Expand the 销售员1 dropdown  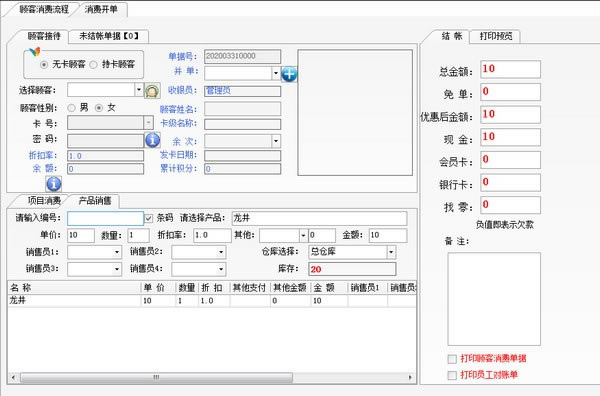117,252
